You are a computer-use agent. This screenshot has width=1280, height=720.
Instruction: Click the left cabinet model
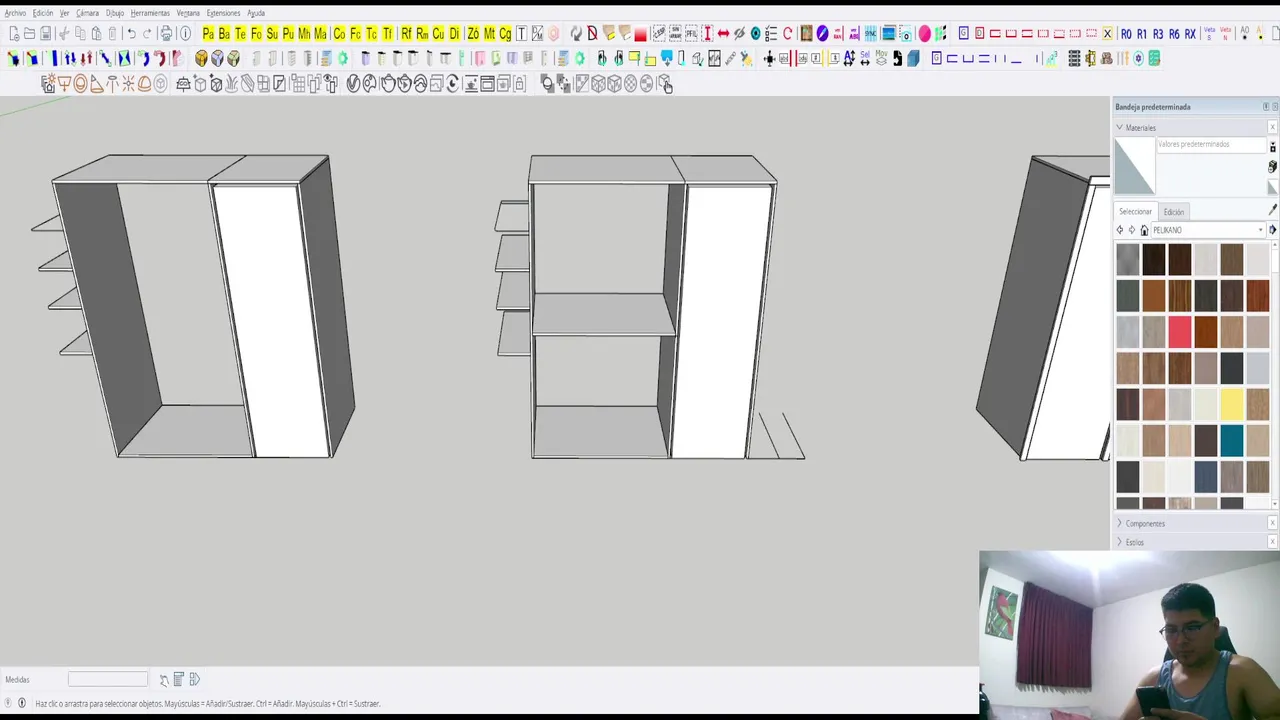tap(193, 305)
